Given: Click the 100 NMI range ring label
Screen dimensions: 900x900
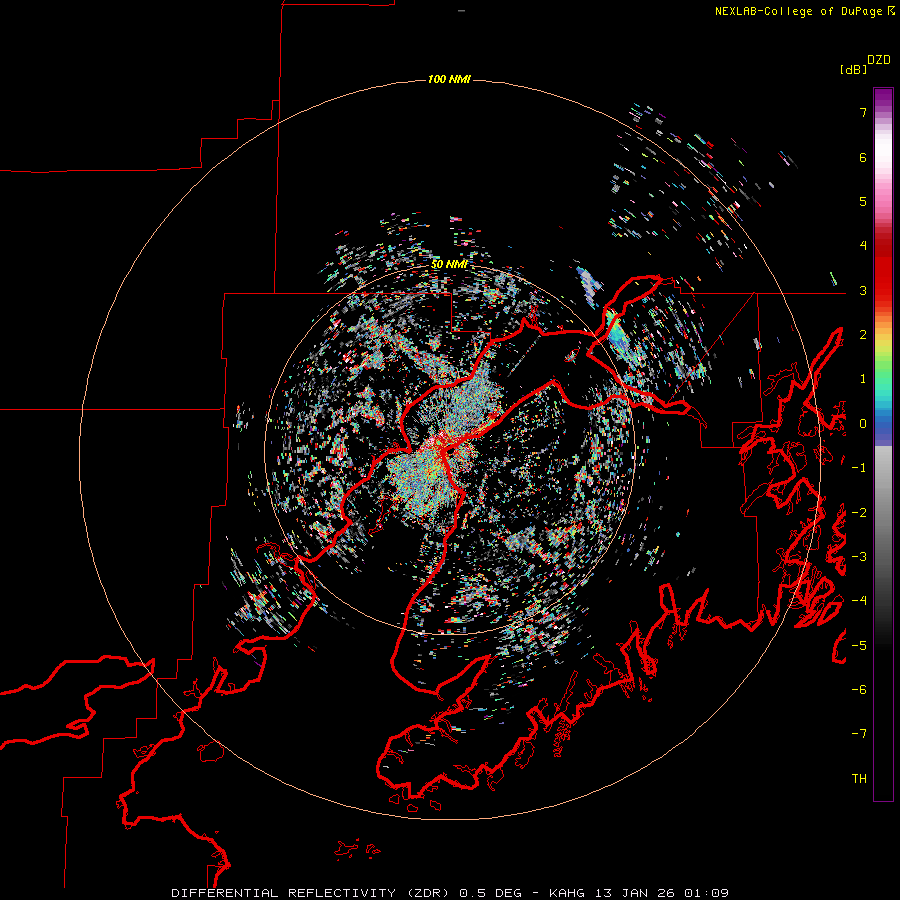Looking at the screenshot, I should [x=449, y=79].
